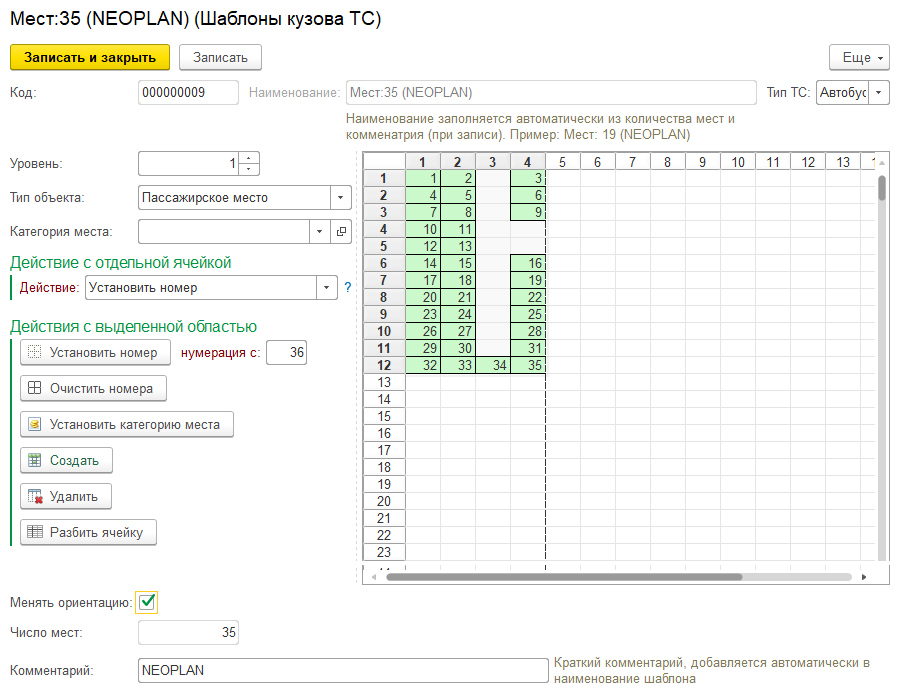Open the 'Еще' menu
Image resolution: width=904 pixels, height=699 pixels.
(859, 58)
